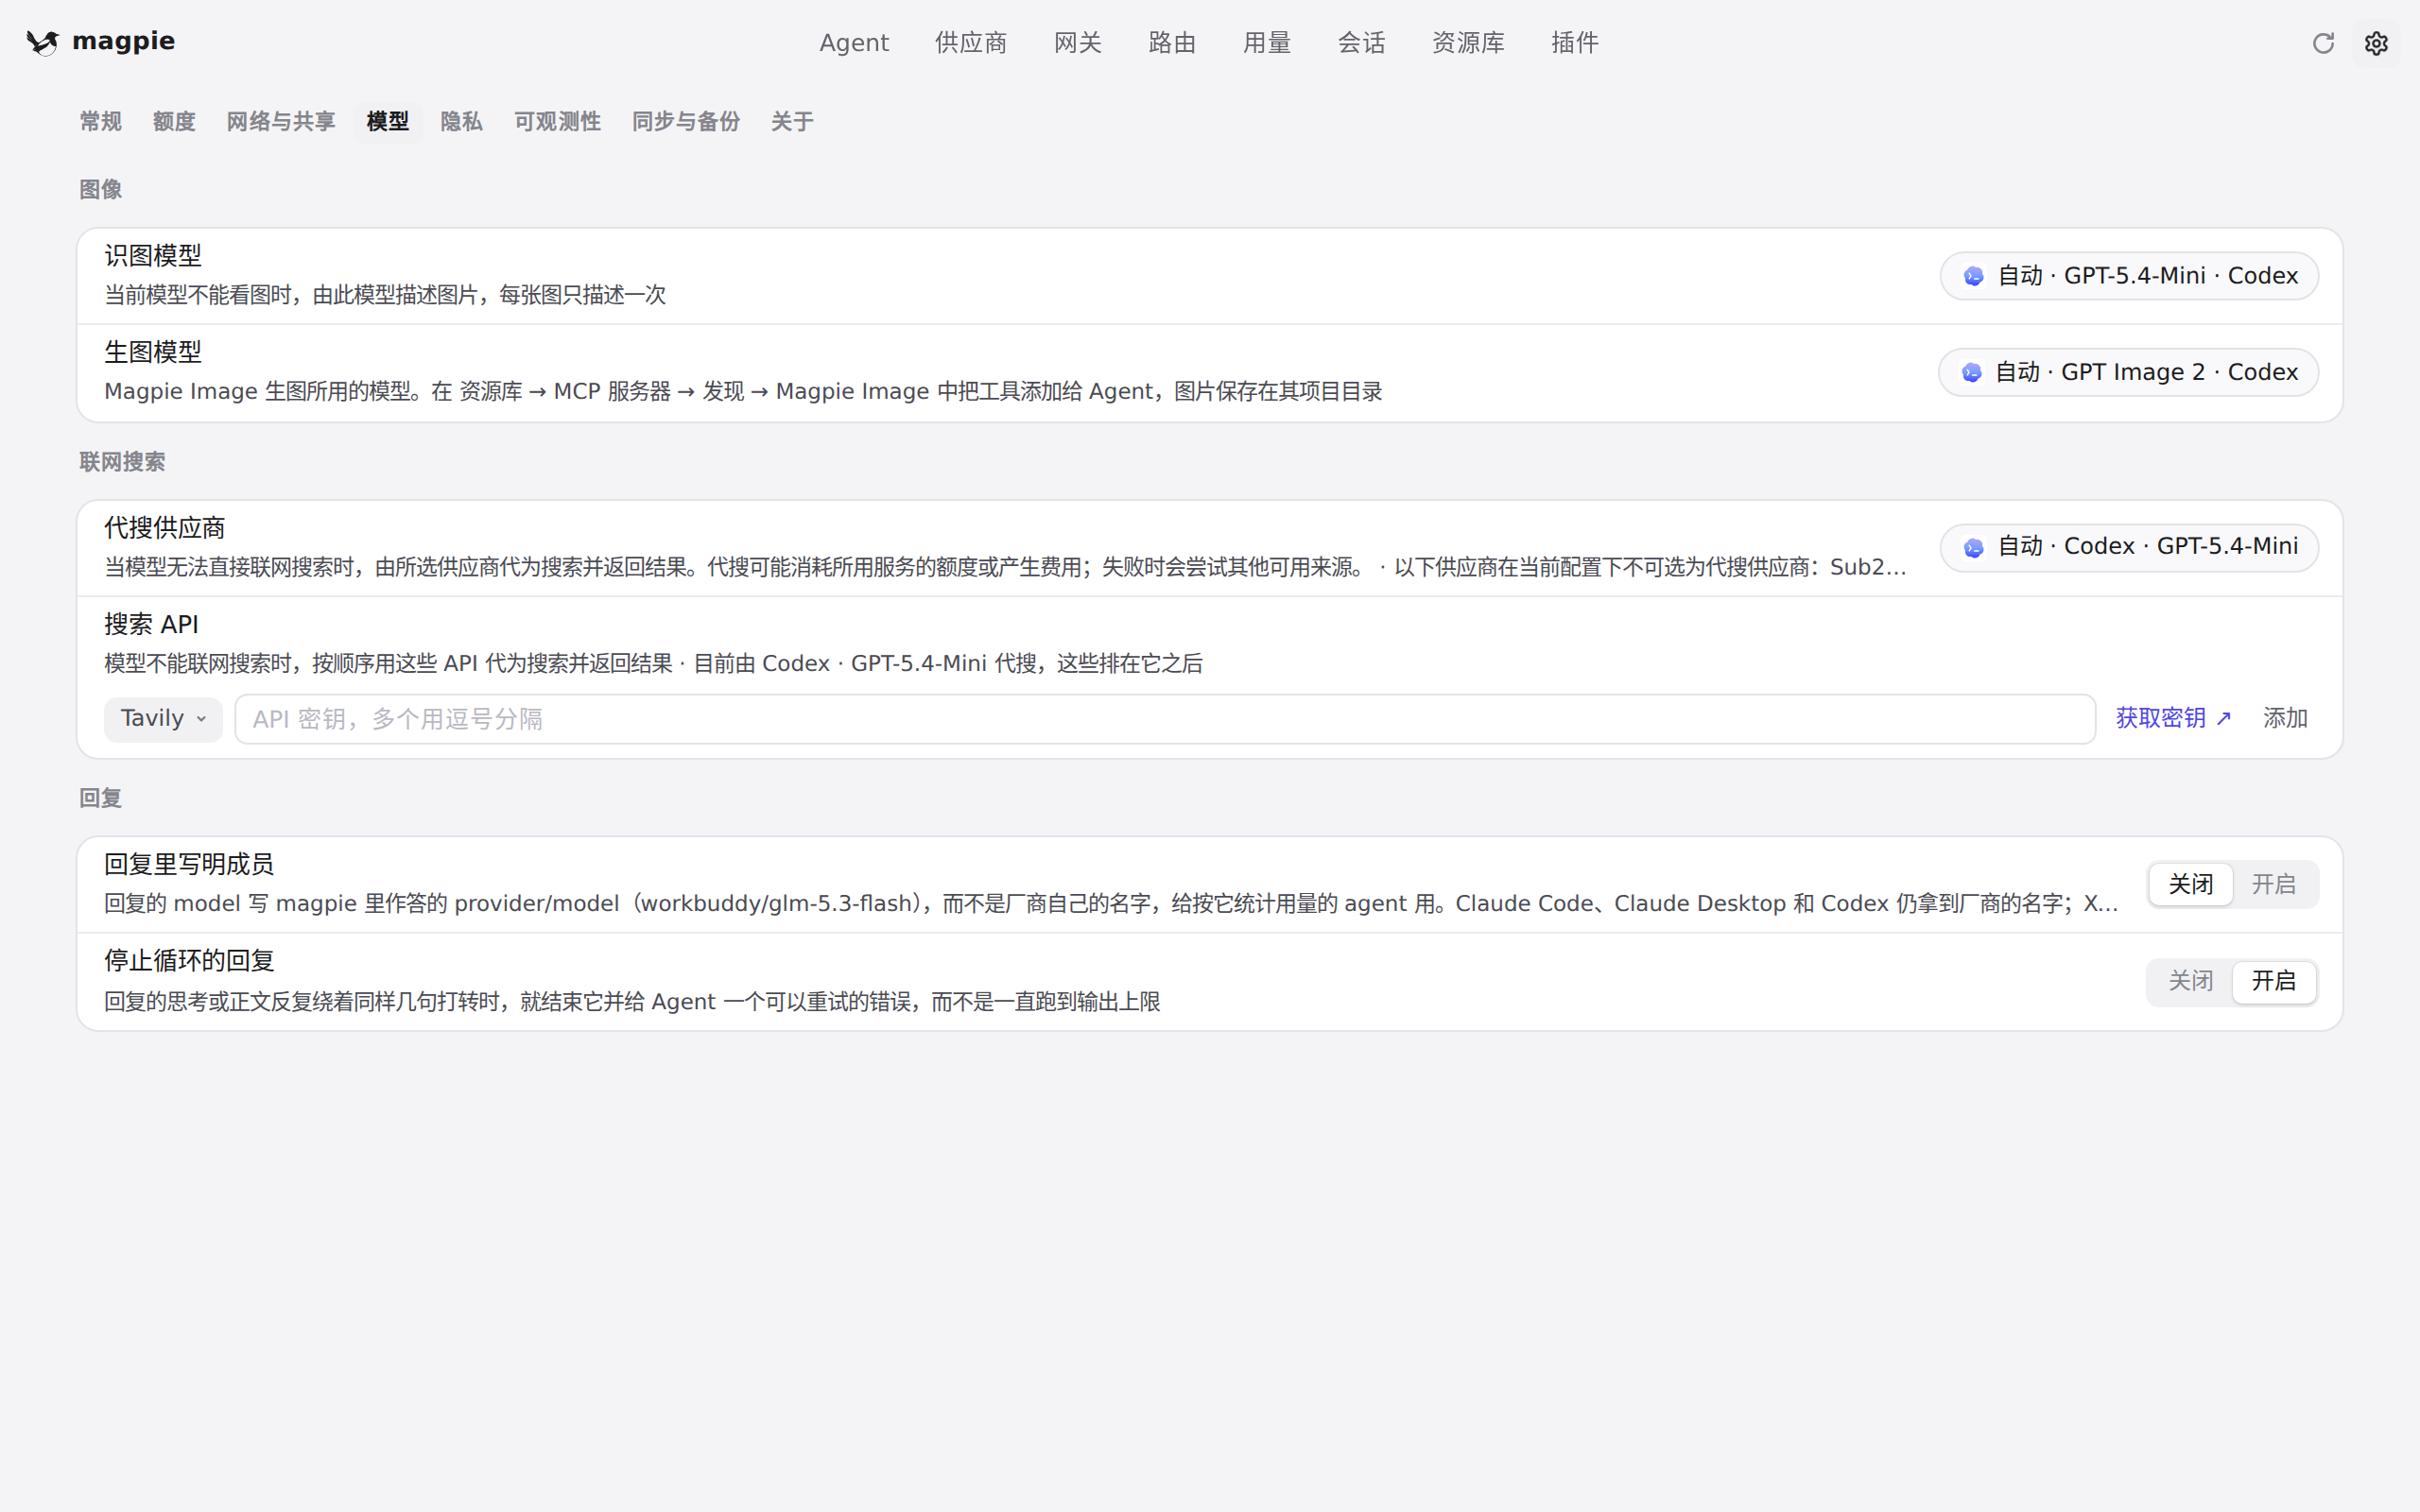Open 识图模型 selector 自动 · GPT-5.4-Mini · Codex
This screenshot has width=2420, height=1512.
click(2129, 276)
